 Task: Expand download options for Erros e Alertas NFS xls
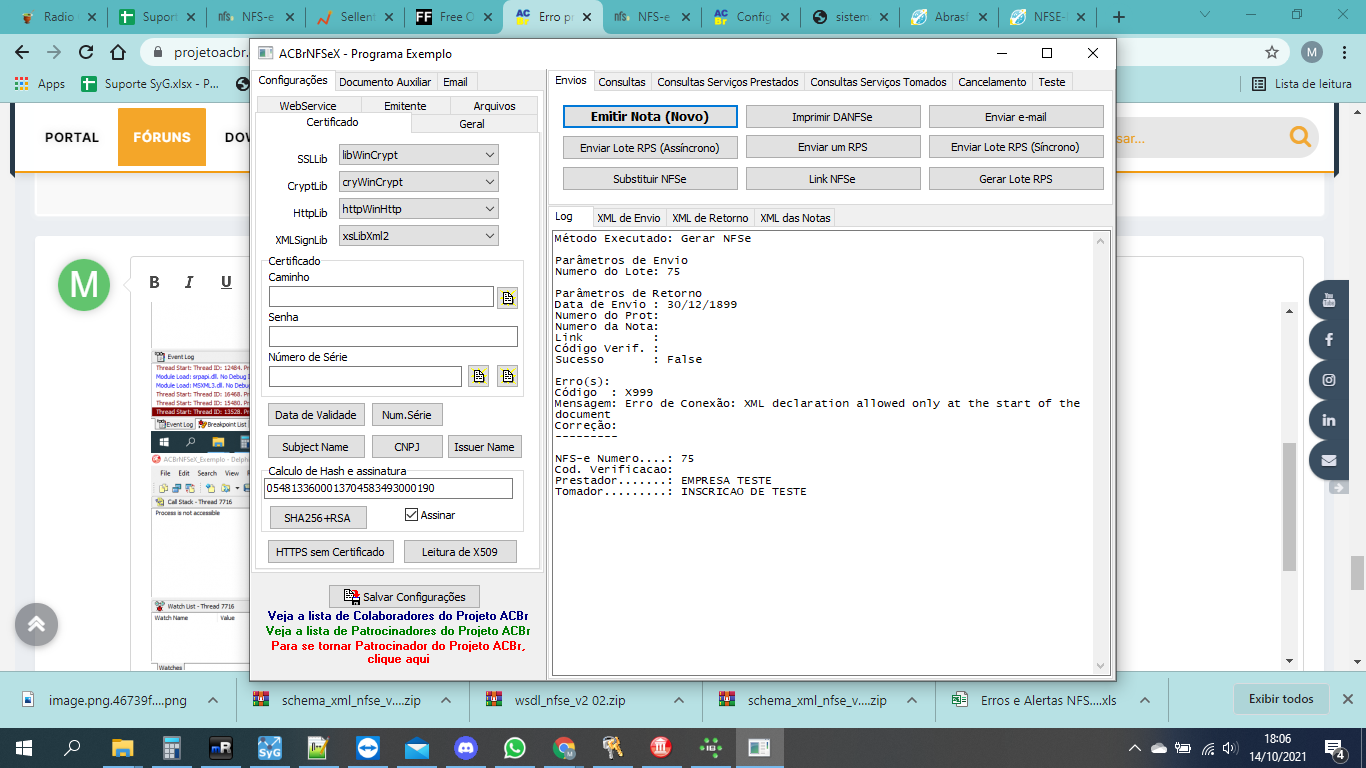[x=1146, y=700]
